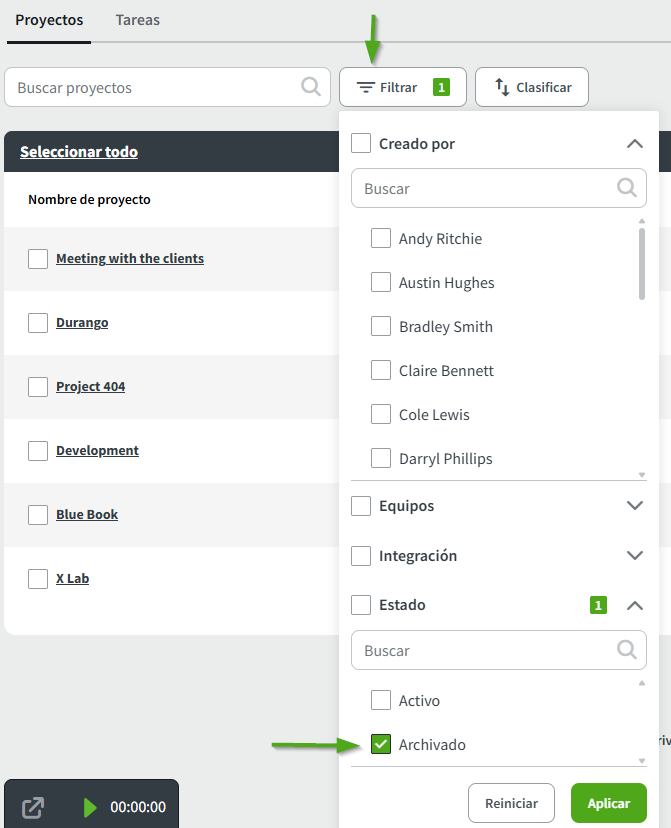Select the Proyectos tab
671x828 pixels.
(x=49, y=20)
